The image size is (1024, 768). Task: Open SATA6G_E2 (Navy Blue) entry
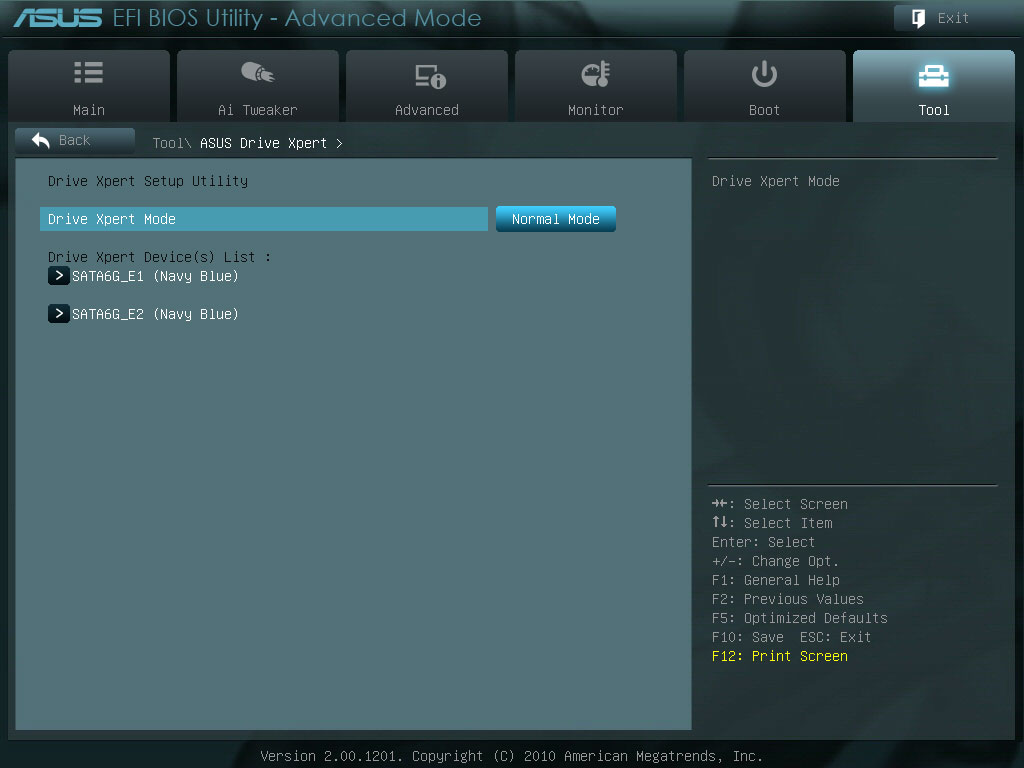click(x=155, y=314)
